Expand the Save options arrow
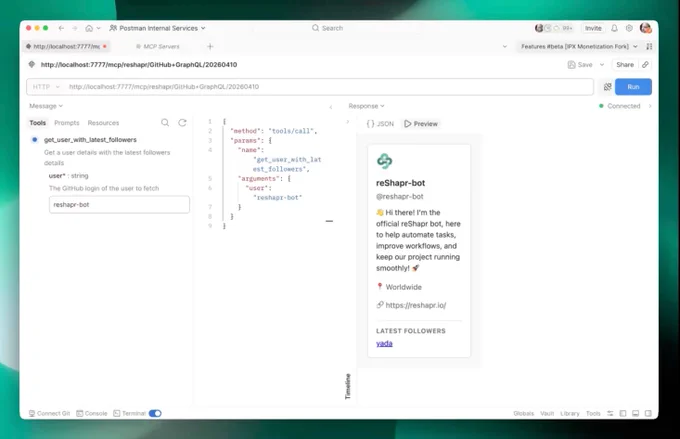Screen dimensions: 680x439 602,65
